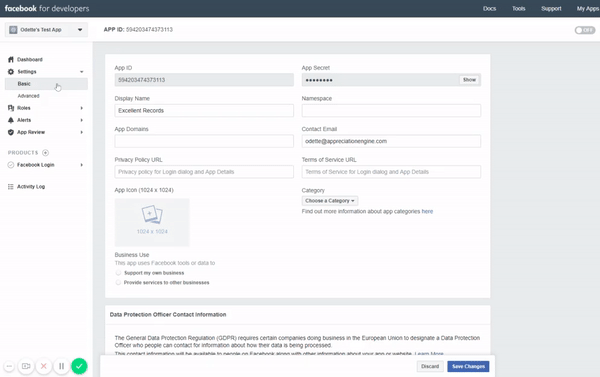Screen dimensions: 600x377
Task: Click the Privacy Policy URL field
Action: pos(204,171)
